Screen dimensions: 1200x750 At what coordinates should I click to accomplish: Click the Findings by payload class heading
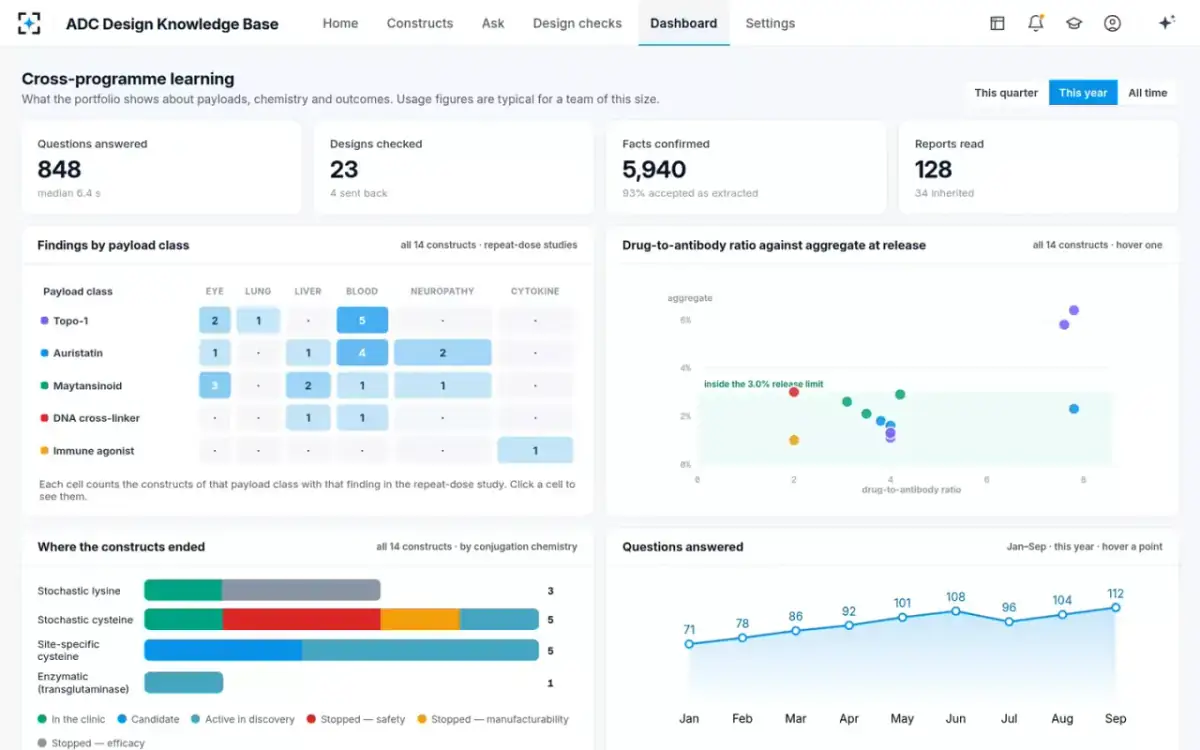(113, 245)
